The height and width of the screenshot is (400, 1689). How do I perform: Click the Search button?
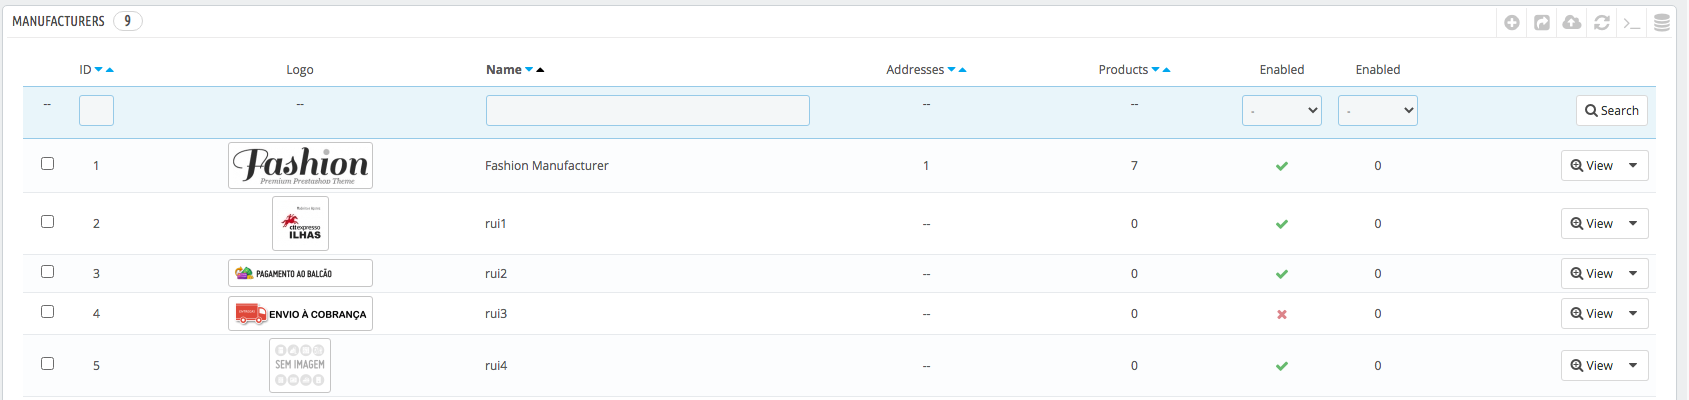point(1612,111)
